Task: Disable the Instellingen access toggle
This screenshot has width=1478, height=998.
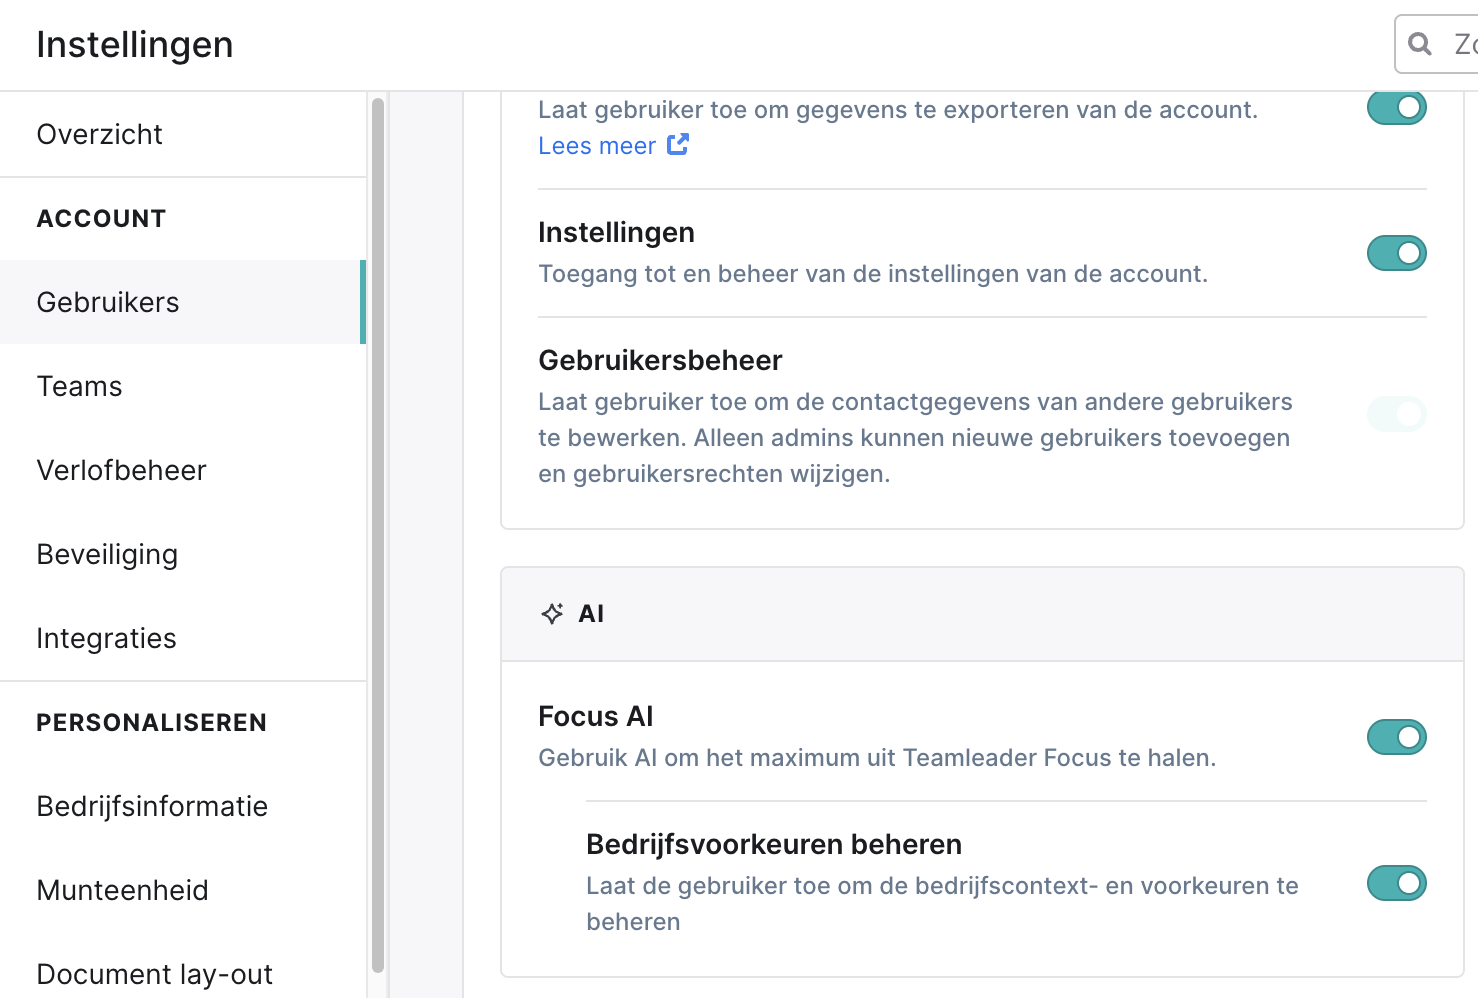Action: click(x=1397, y=253)
